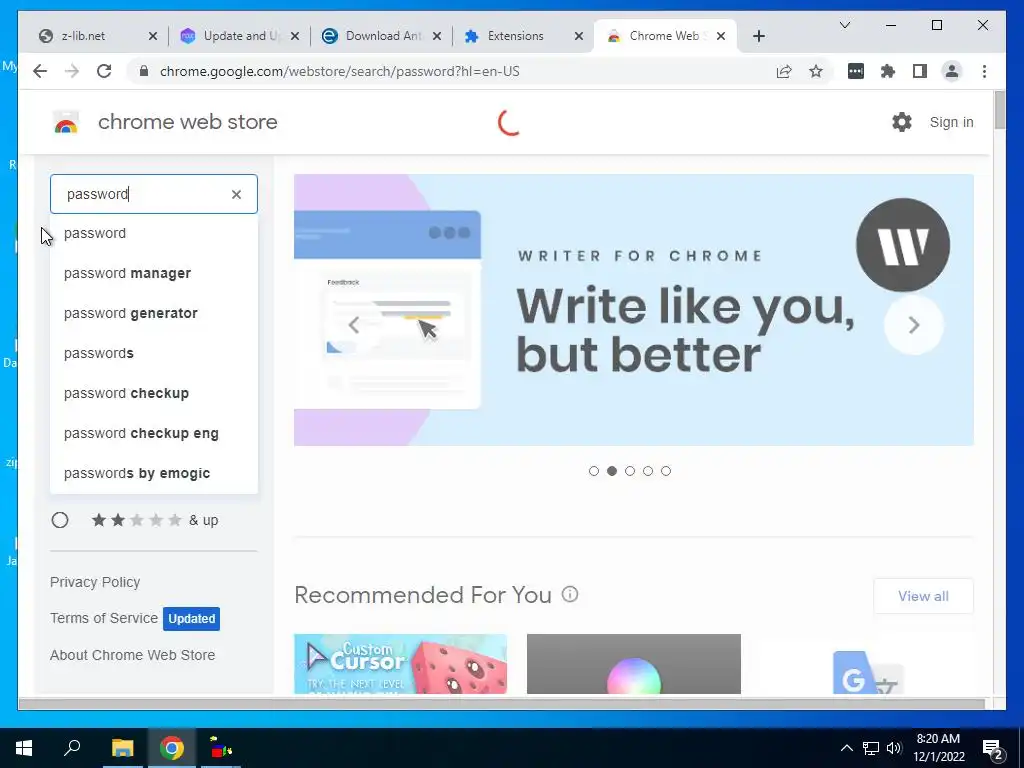Select the 2 stars & up rating filter
The width and height of the screenshot is (1024, 768).
point(60,520)
